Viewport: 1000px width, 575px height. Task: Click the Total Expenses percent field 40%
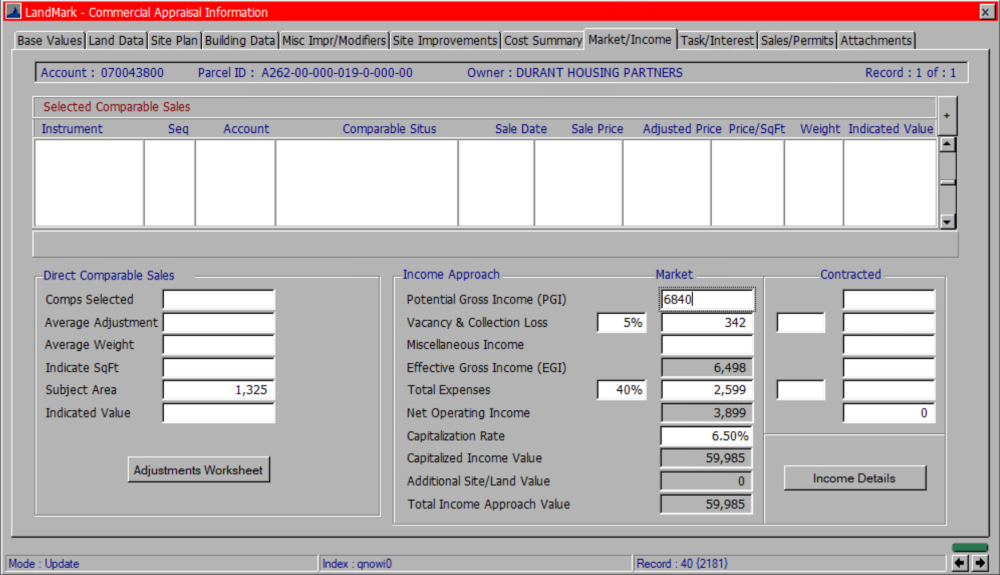point(621,389)
